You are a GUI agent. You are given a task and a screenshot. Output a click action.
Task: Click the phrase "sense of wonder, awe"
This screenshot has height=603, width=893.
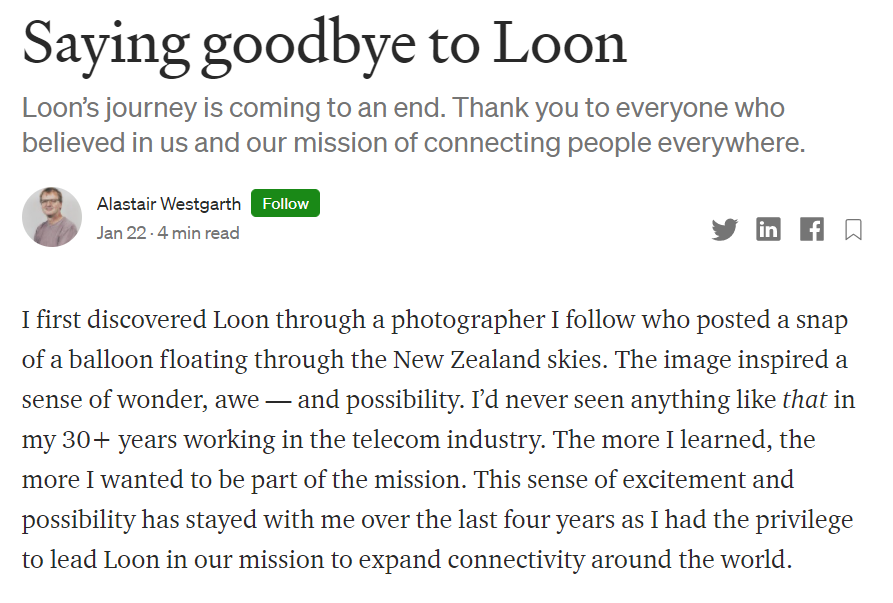139,400
